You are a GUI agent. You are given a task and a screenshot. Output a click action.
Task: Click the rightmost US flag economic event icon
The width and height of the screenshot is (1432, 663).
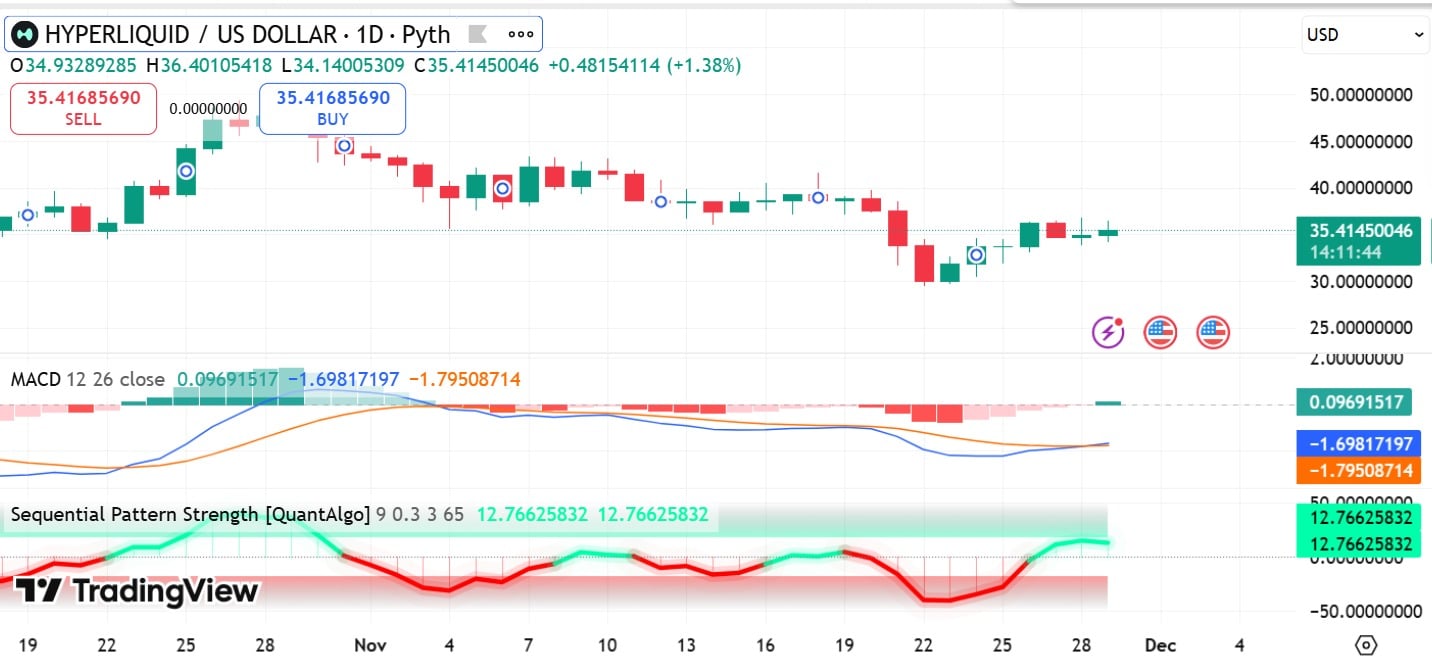click(x=1213, y=331)
